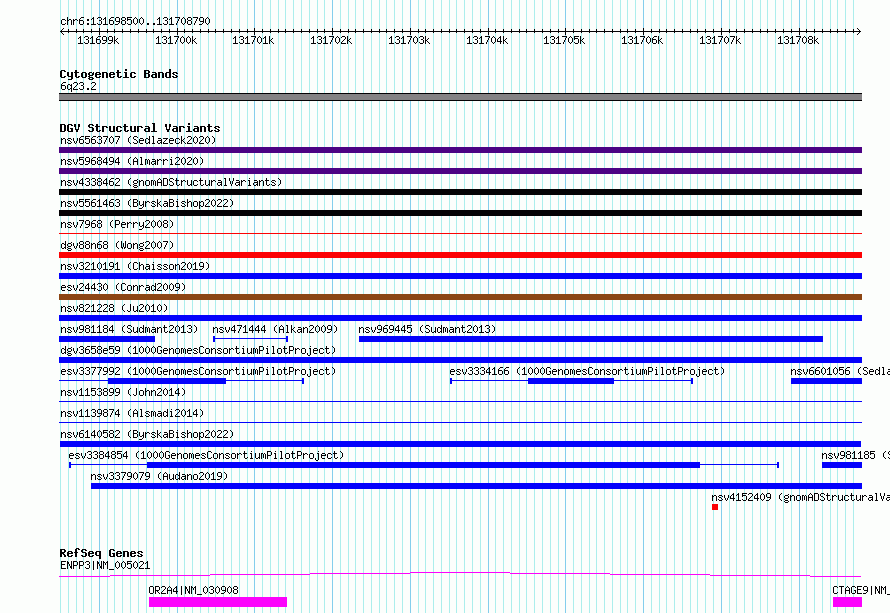This screenshot has width=890, height=613.
Task: Click the magenta OR2A4 gene block
Action: (x=218, y=602)
